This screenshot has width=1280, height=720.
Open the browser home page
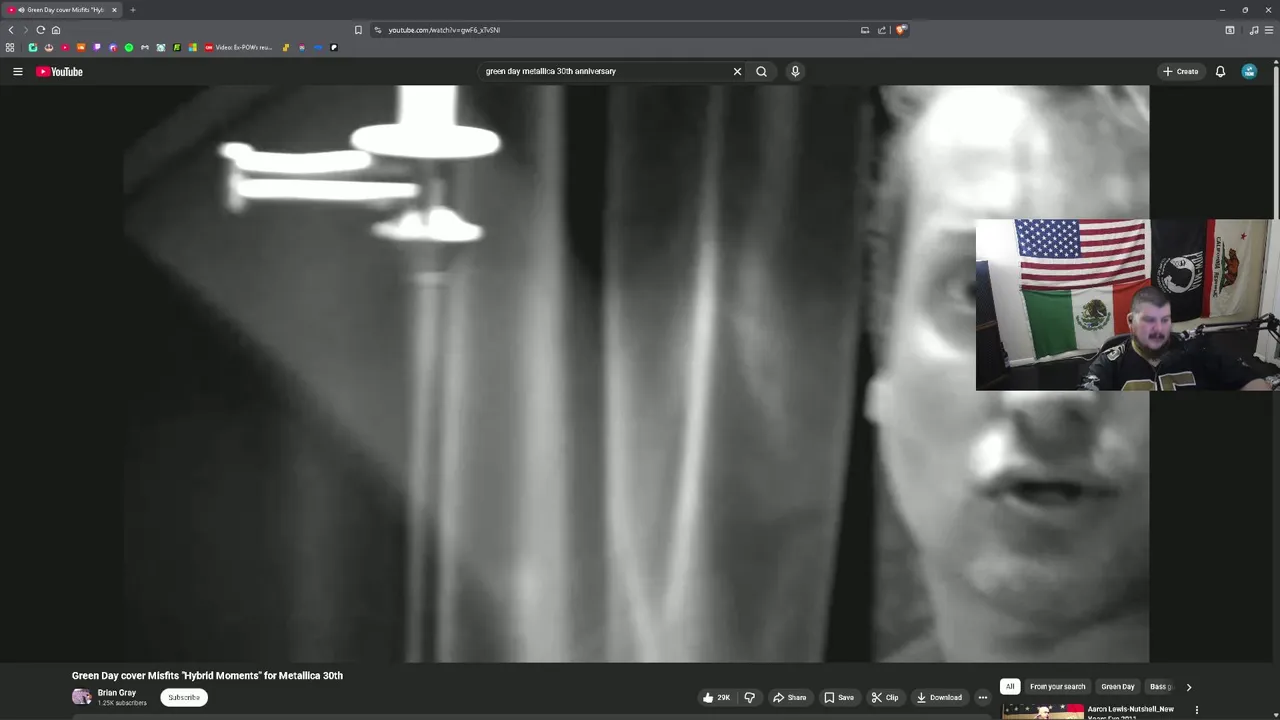[56, 30]
